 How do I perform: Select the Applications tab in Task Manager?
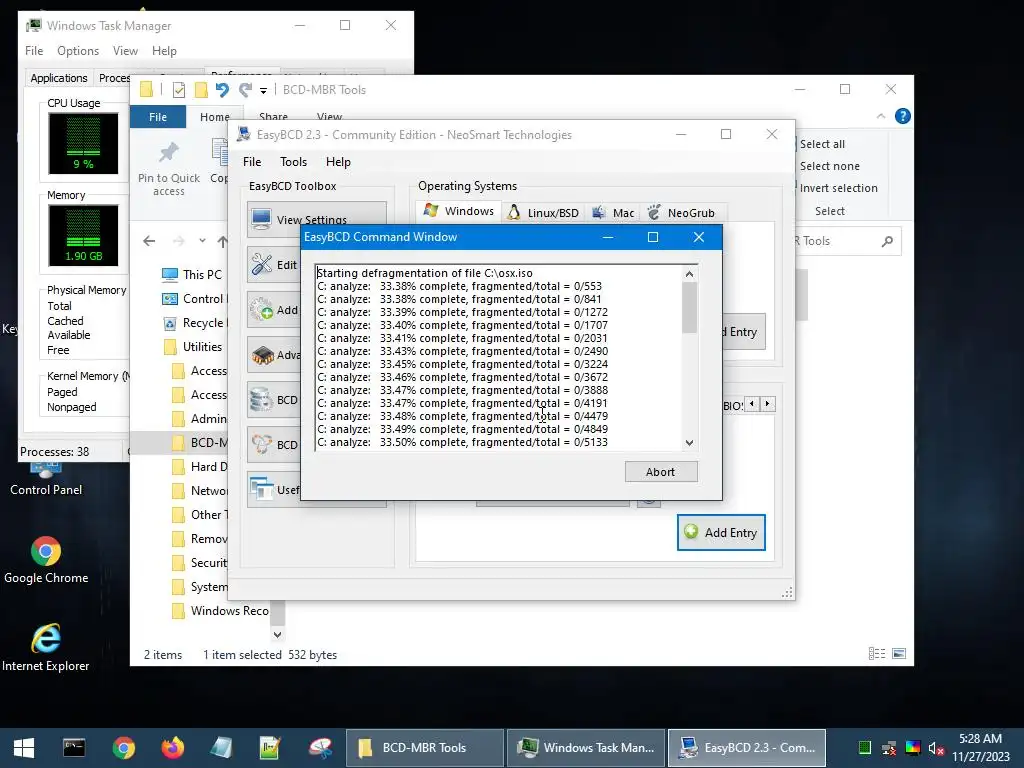(x=59, y=78)
